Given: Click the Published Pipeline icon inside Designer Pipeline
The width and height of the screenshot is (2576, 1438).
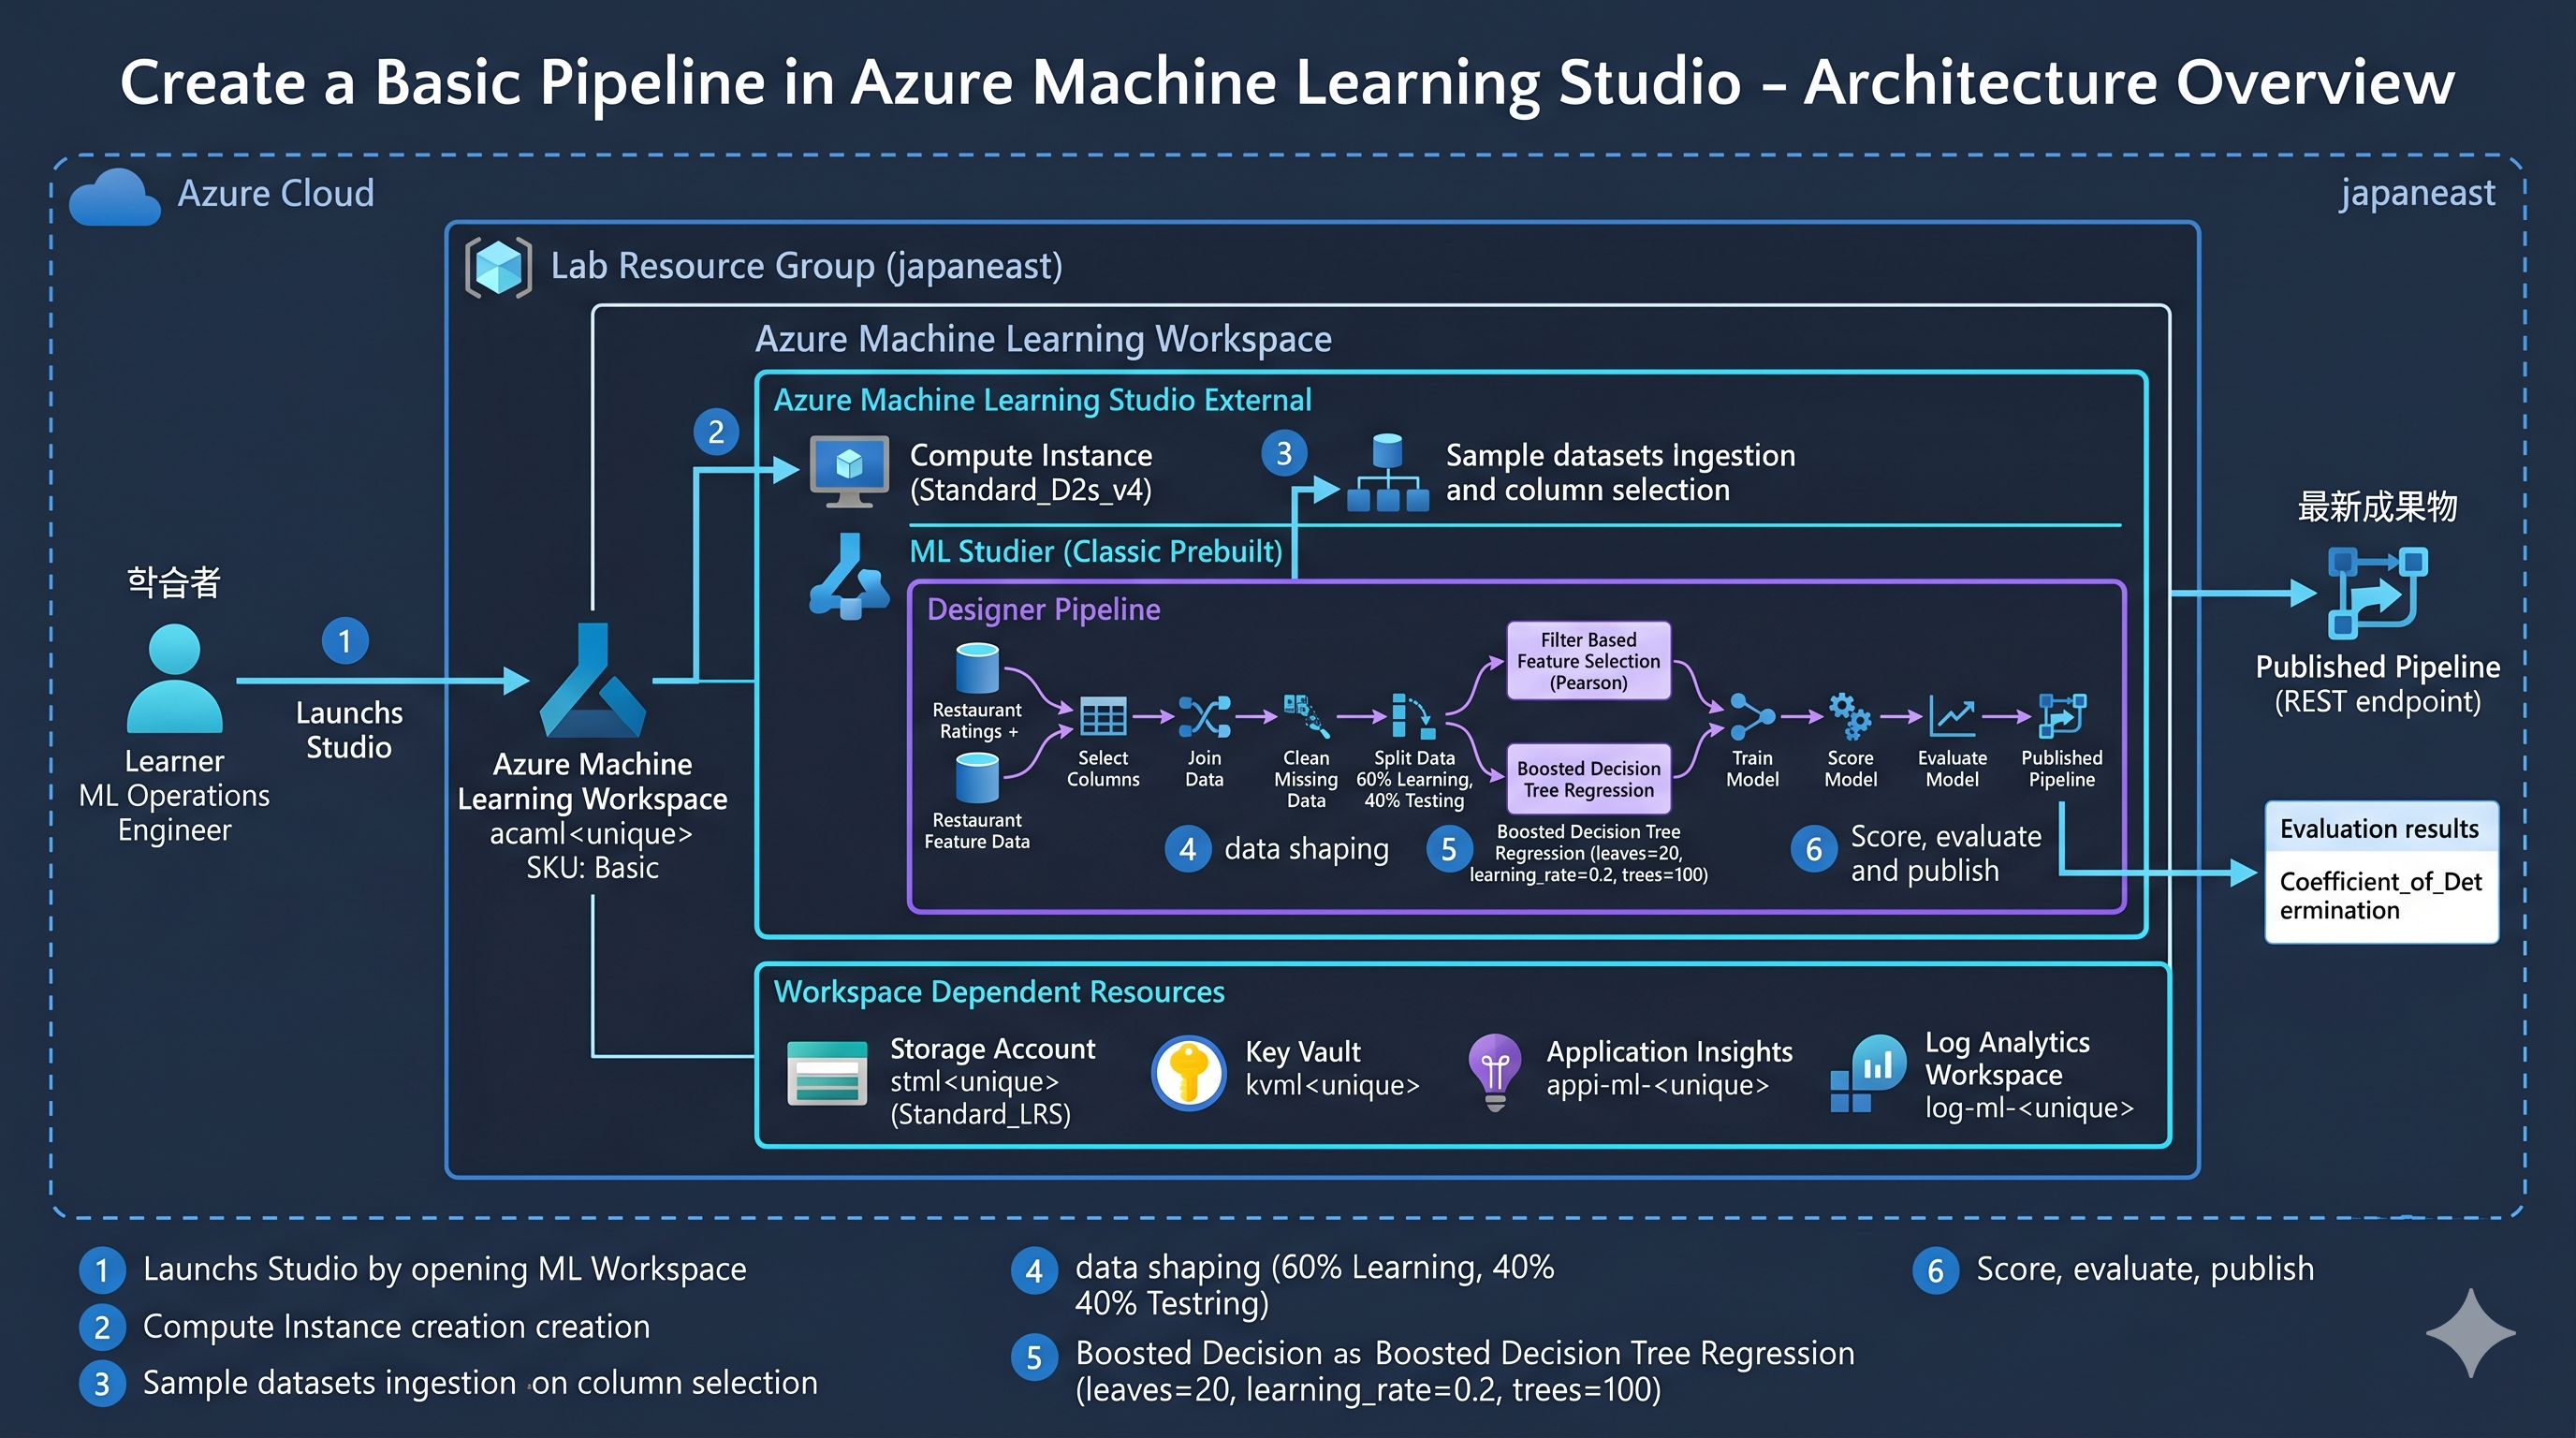Looking at the screenshot, I should [x=2062, y=716].
